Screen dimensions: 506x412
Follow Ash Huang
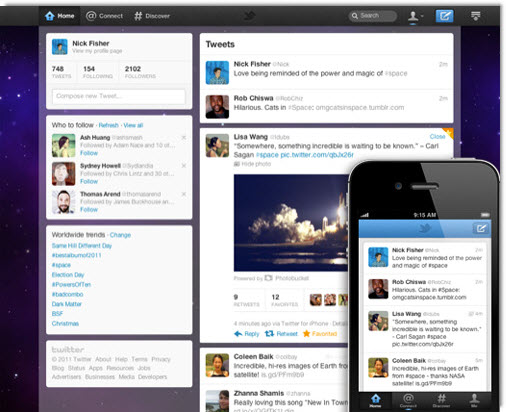89,153
